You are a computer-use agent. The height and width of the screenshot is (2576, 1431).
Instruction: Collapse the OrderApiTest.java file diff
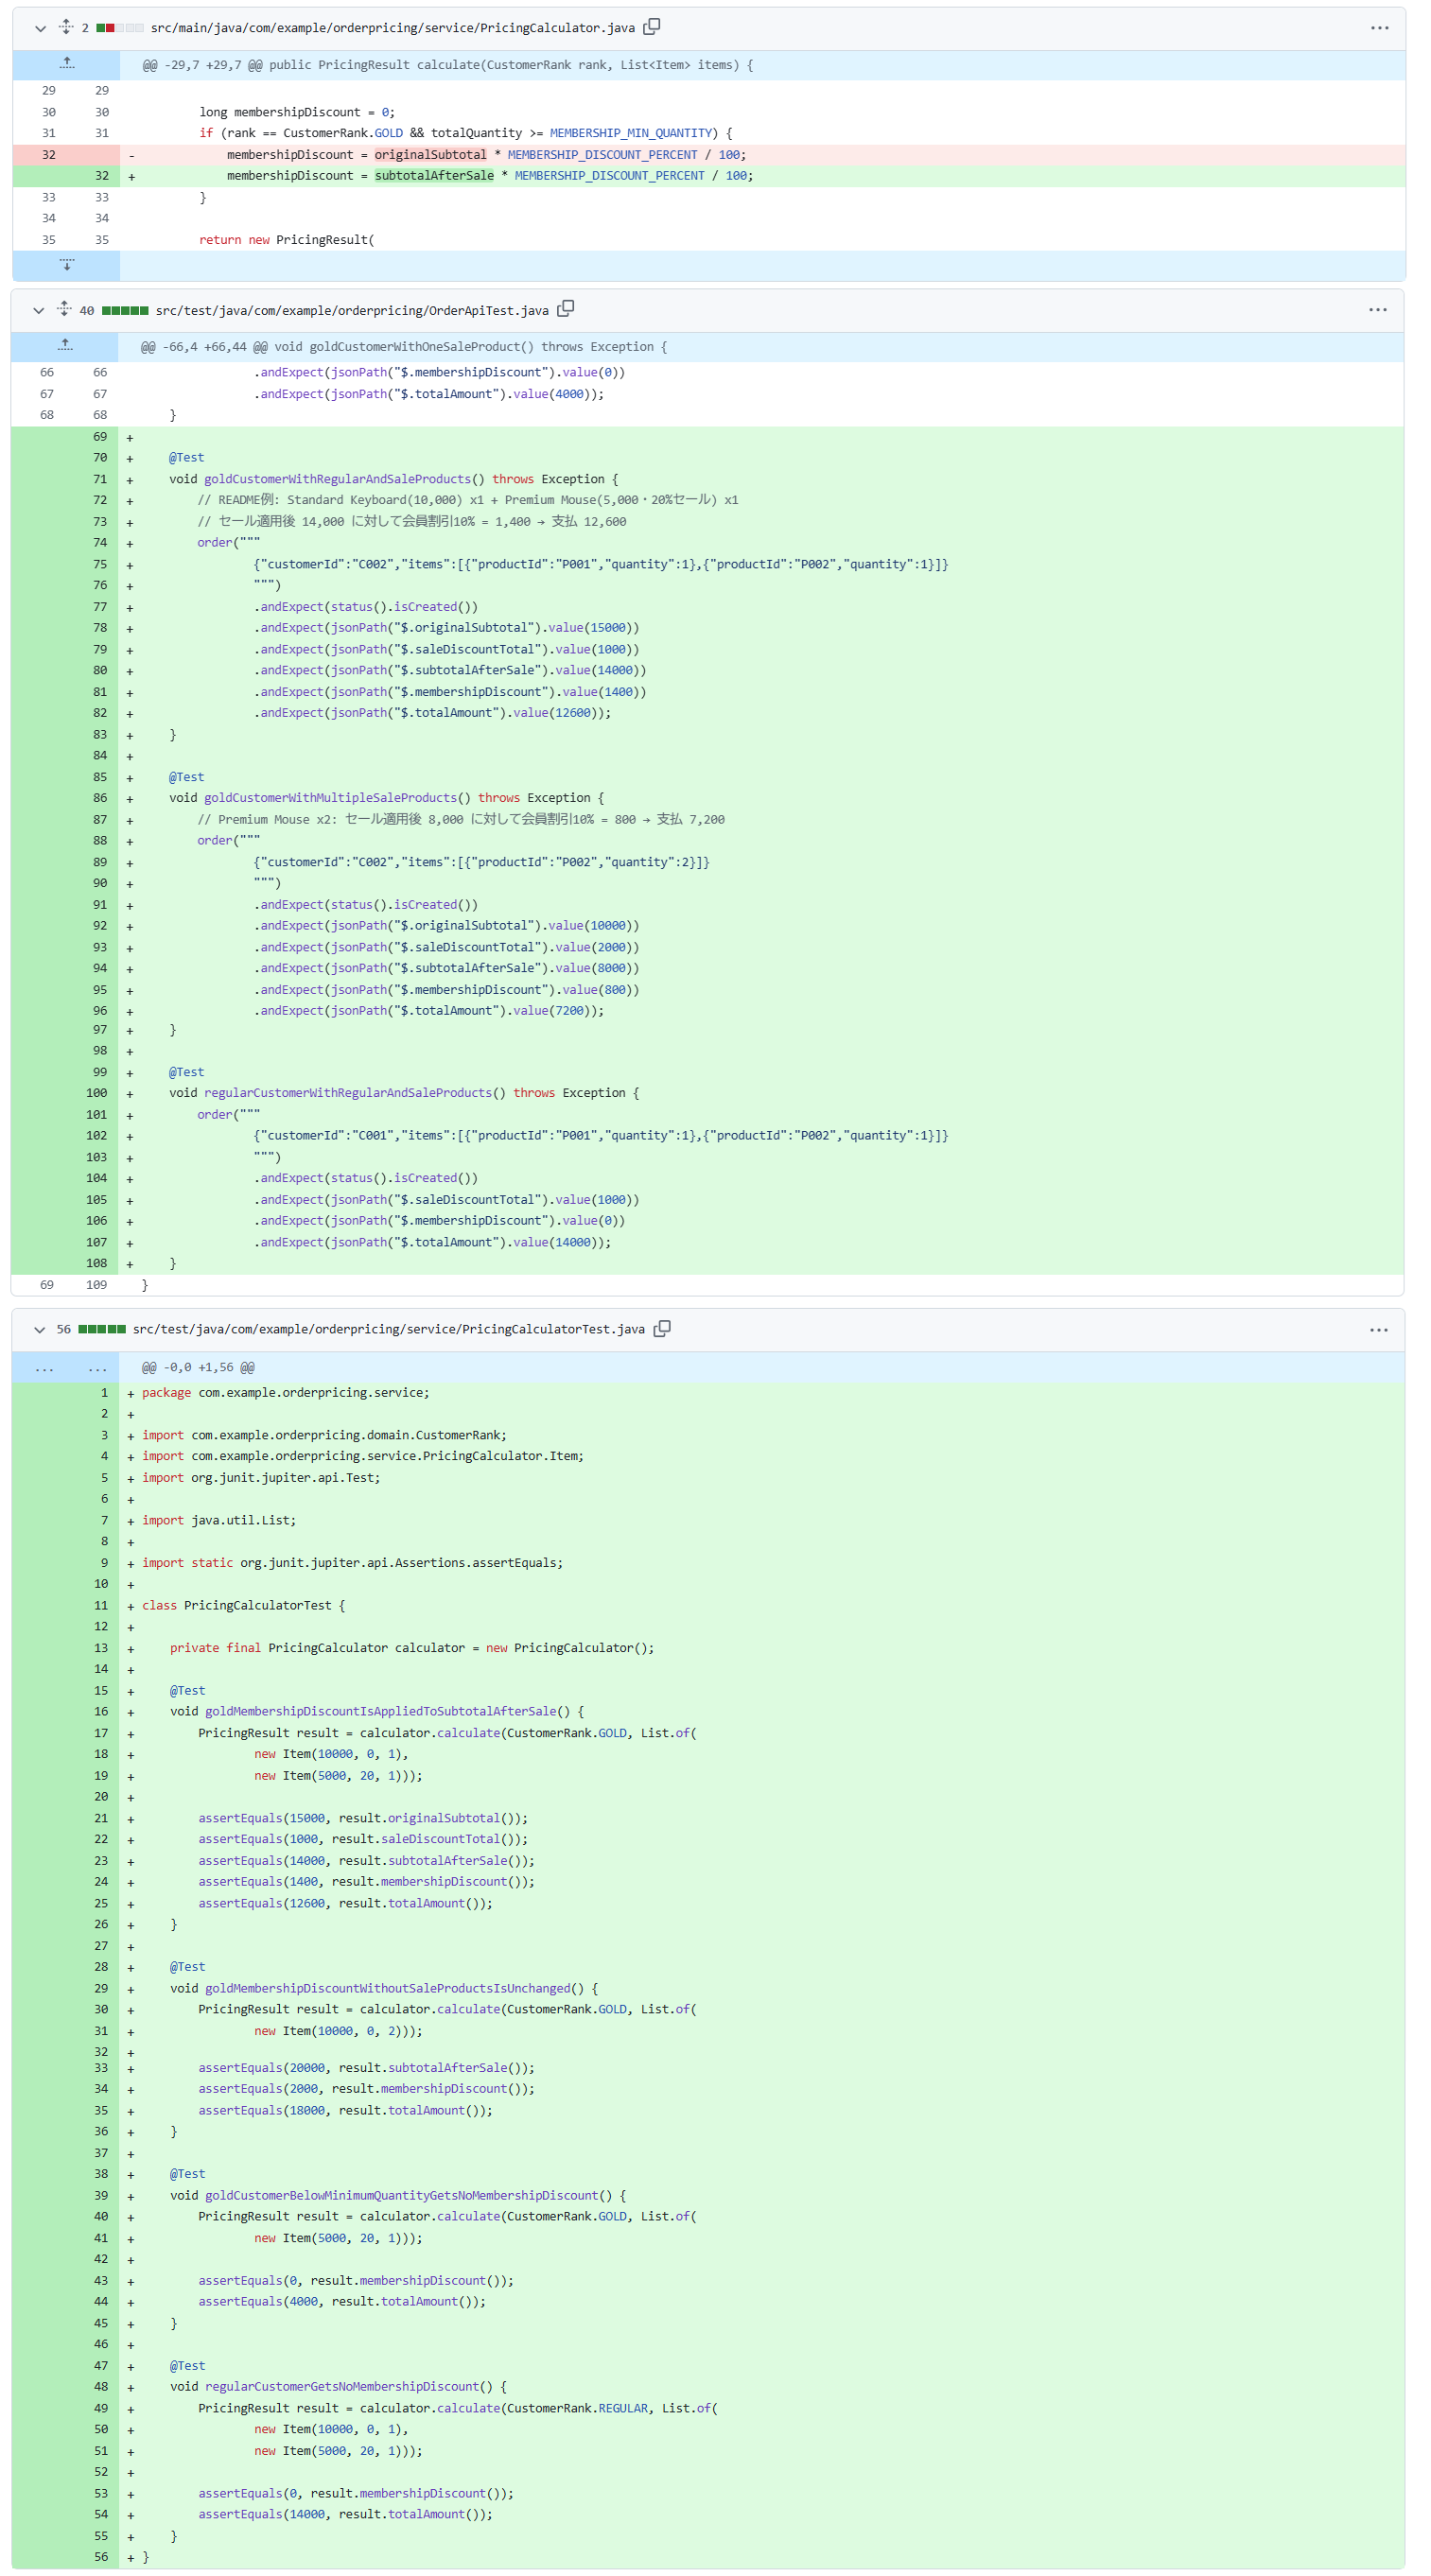pyautogui.click(x=38, y=310)
